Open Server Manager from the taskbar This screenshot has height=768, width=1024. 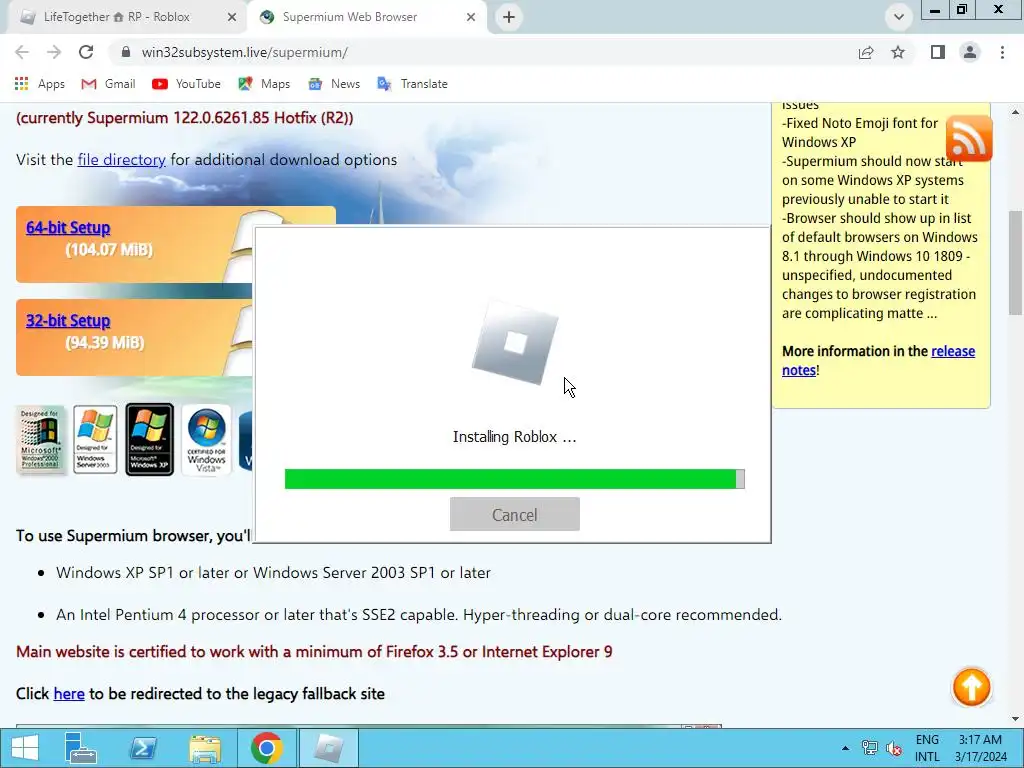point(81,748)
